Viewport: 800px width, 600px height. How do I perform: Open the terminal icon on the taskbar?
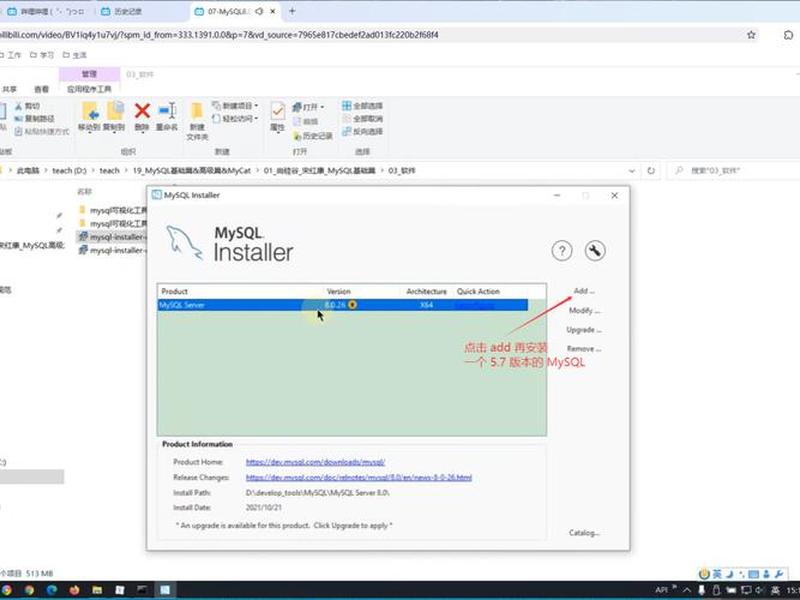(142, 590)
